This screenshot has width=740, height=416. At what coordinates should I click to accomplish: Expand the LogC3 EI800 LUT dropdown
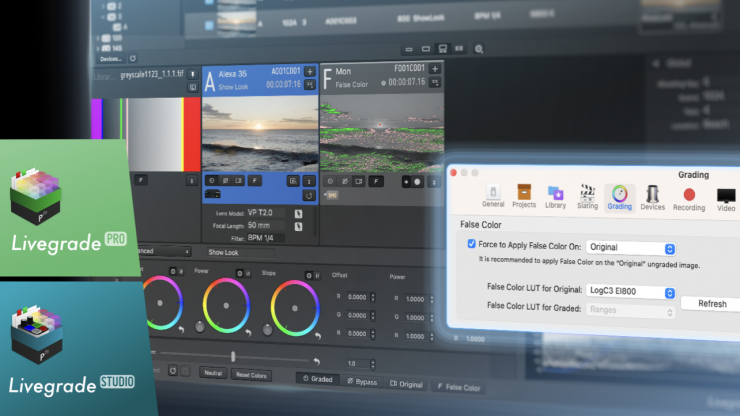631,292
